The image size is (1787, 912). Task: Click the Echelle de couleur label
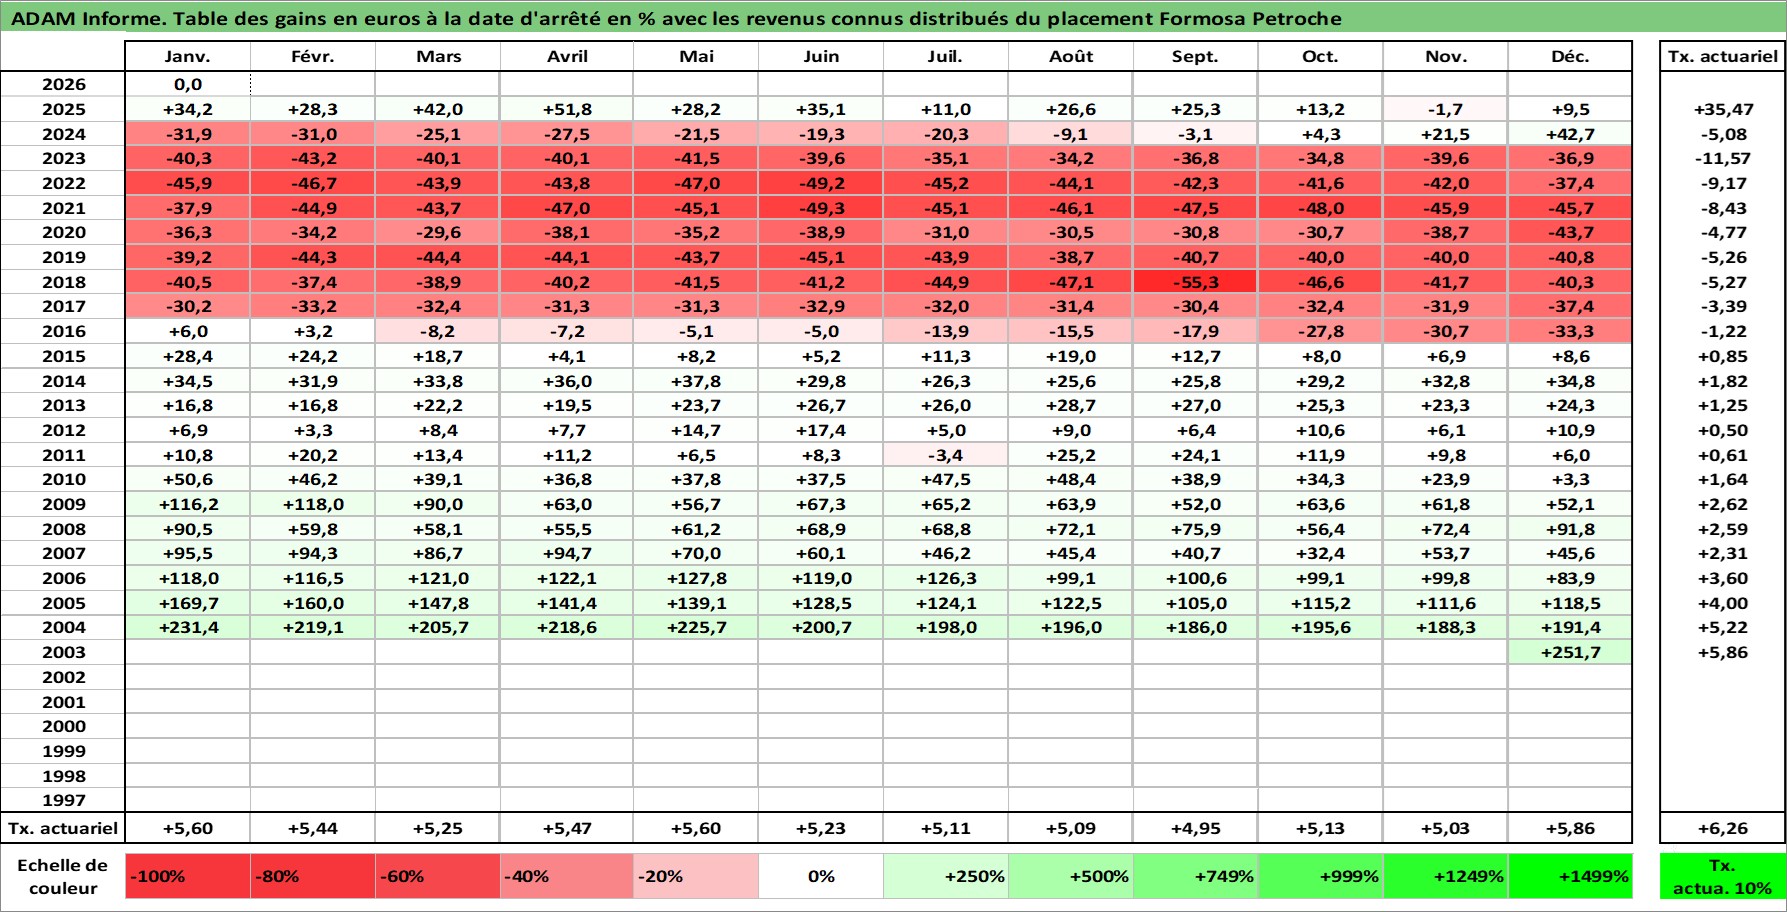click(x=63, y=876)
